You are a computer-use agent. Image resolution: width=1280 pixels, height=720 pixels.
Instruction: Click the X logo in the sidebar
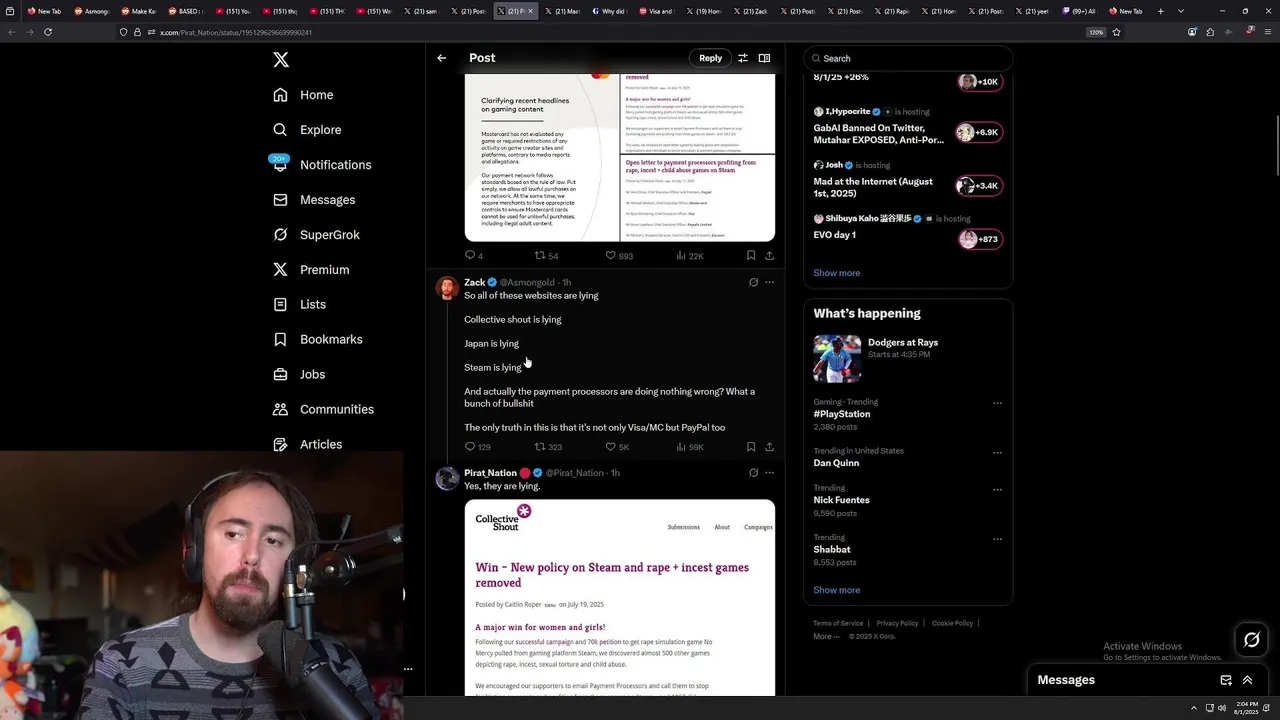(281, 60)
